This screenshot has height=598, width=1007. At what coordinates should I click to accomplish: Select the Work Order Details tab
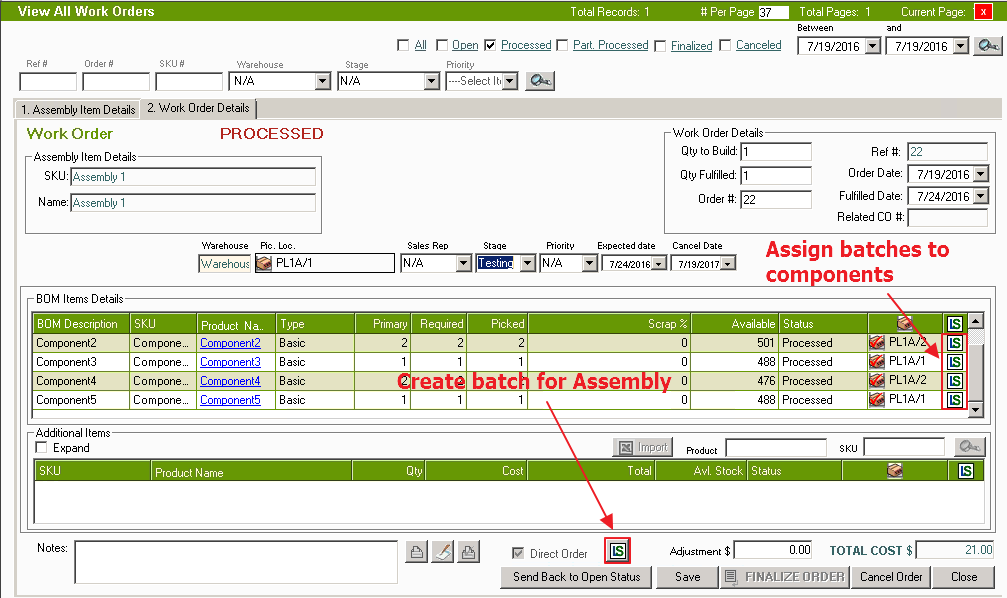click(x=198, y=108)
